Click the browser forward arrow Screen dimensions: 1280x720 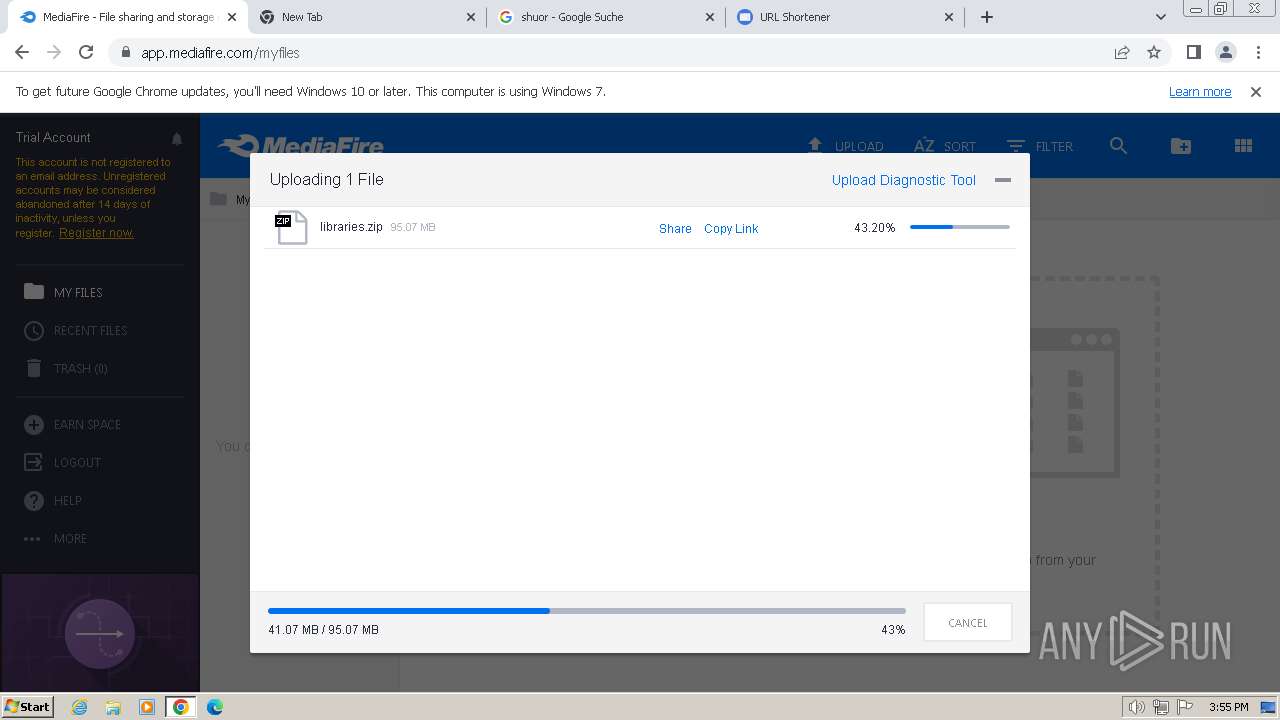pos(54,52)
